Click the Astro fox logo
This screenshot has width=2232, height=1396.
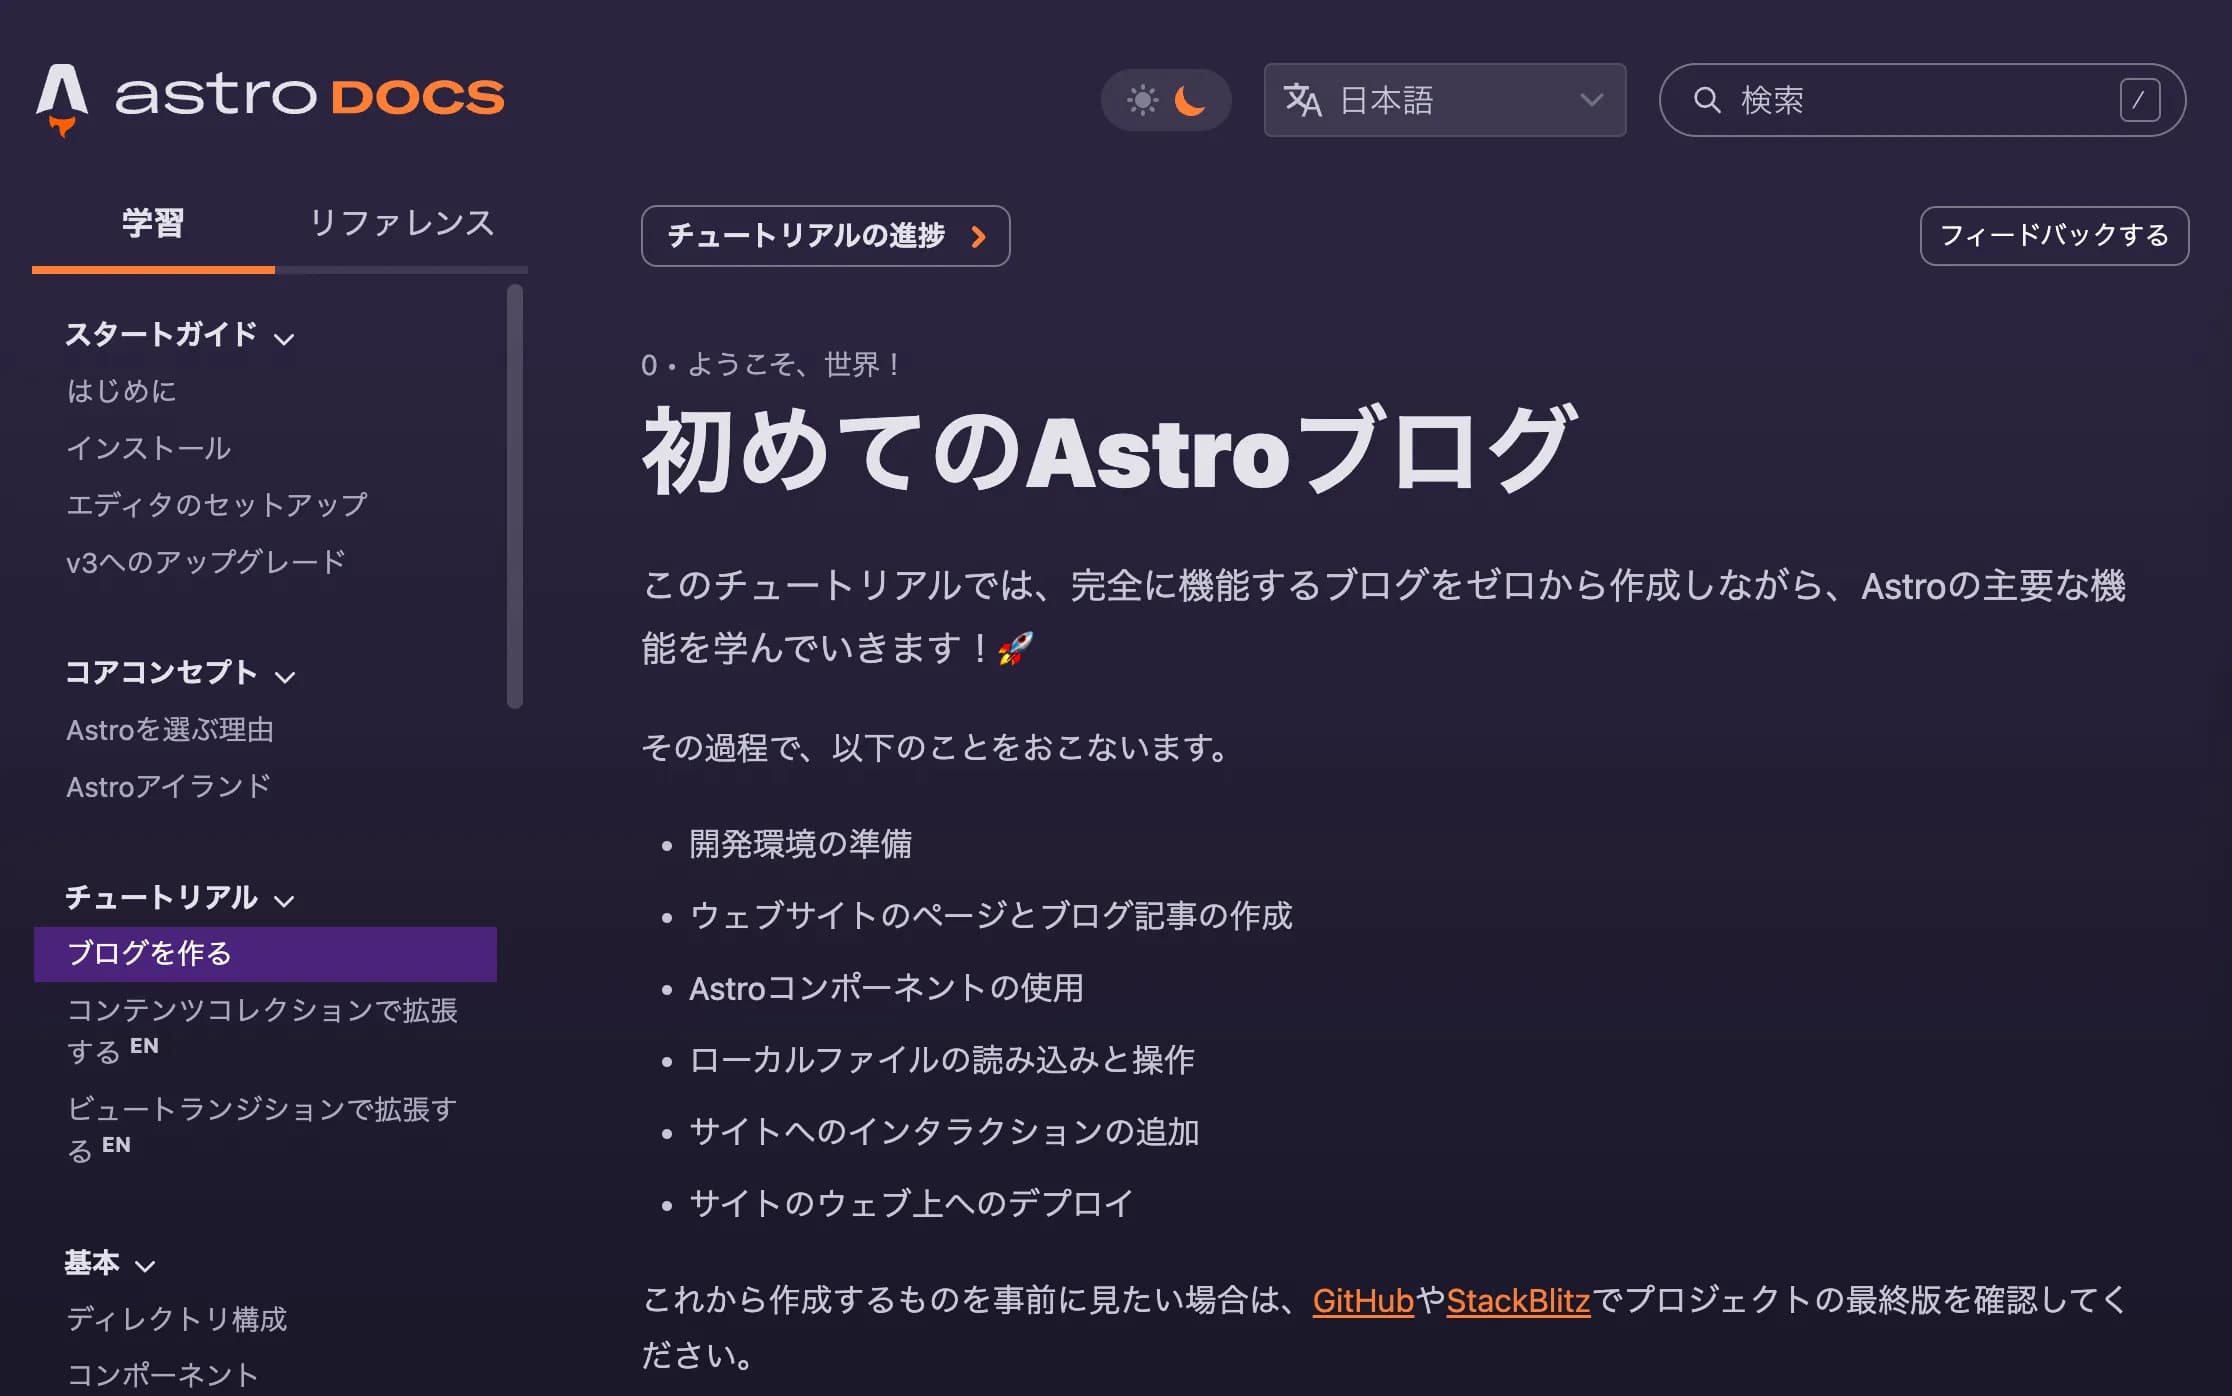(62, 98)
